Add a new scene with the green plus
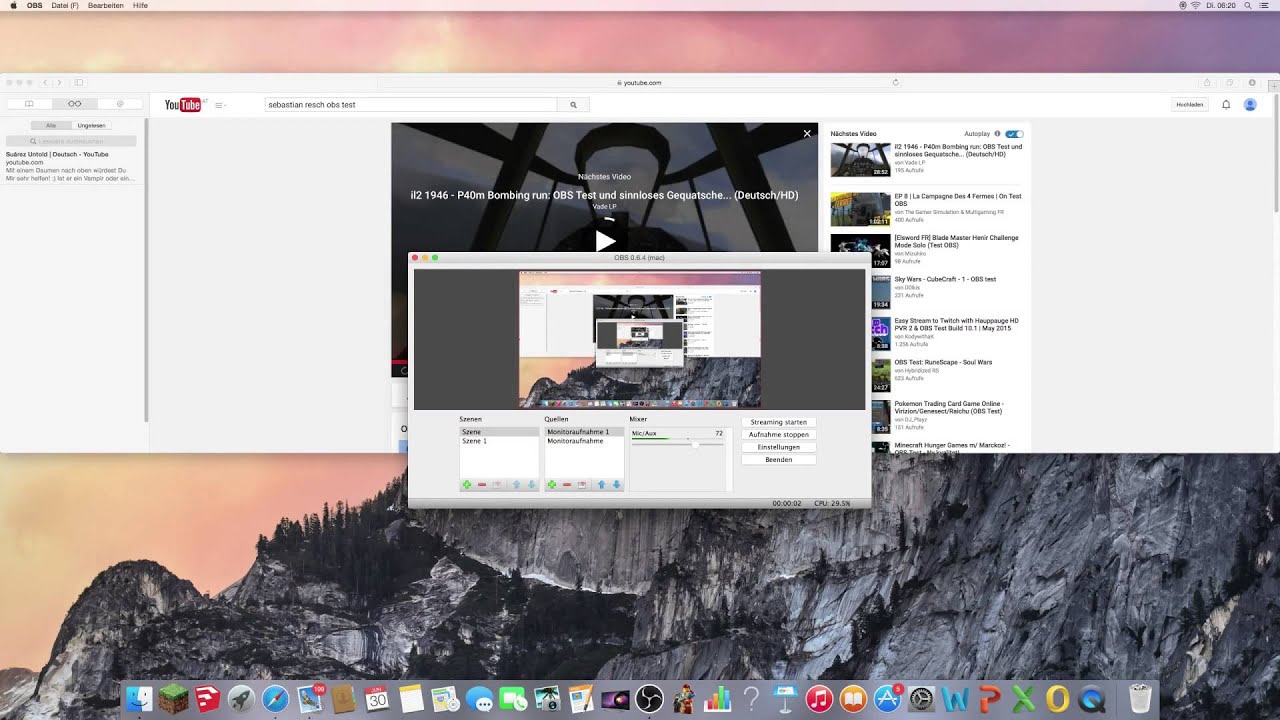Viewport: 1280px width, 720px height. point(467,484)
